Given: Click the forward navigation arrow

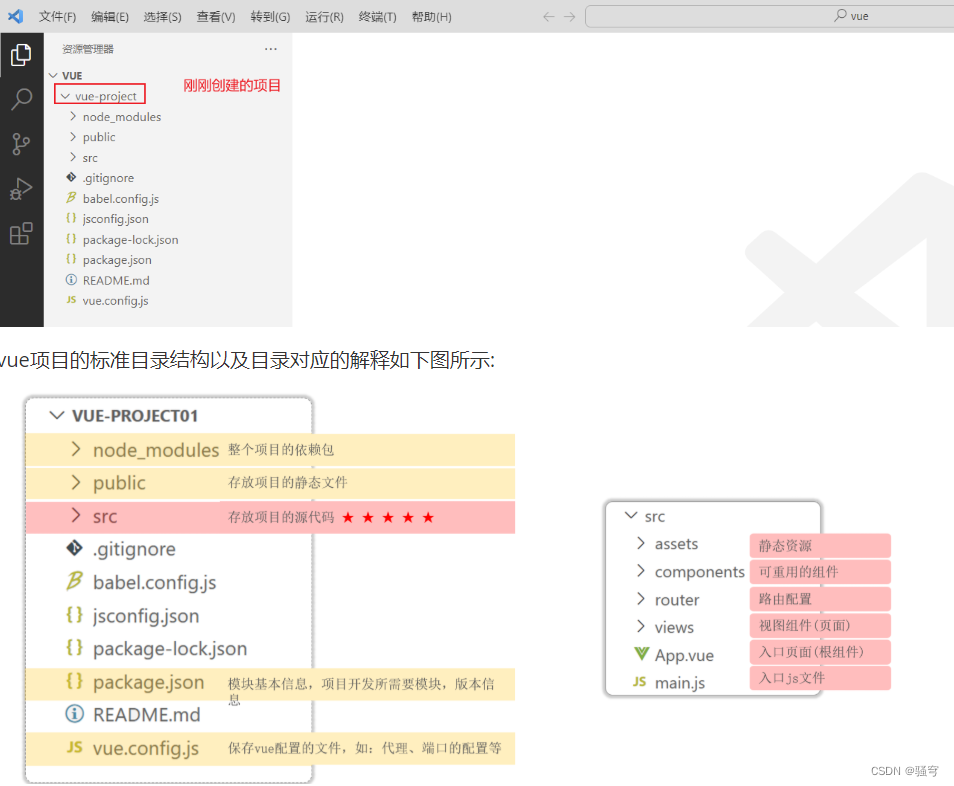Looking at the screenshot, I should (571, 16).
